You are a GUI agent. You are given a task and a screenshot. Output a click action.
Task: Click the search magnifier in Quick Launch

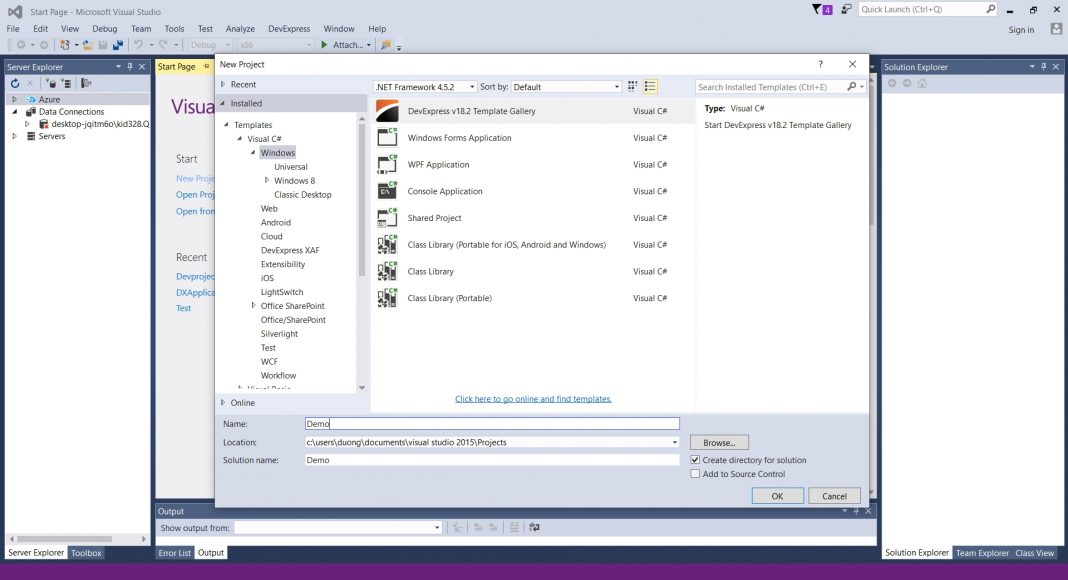pyautogui.click(x=990, y=8)
